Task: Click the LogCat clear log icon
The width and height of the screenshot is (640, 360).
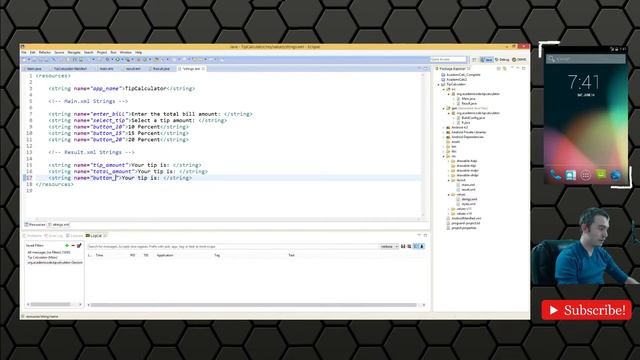Action: coord(409,247)
